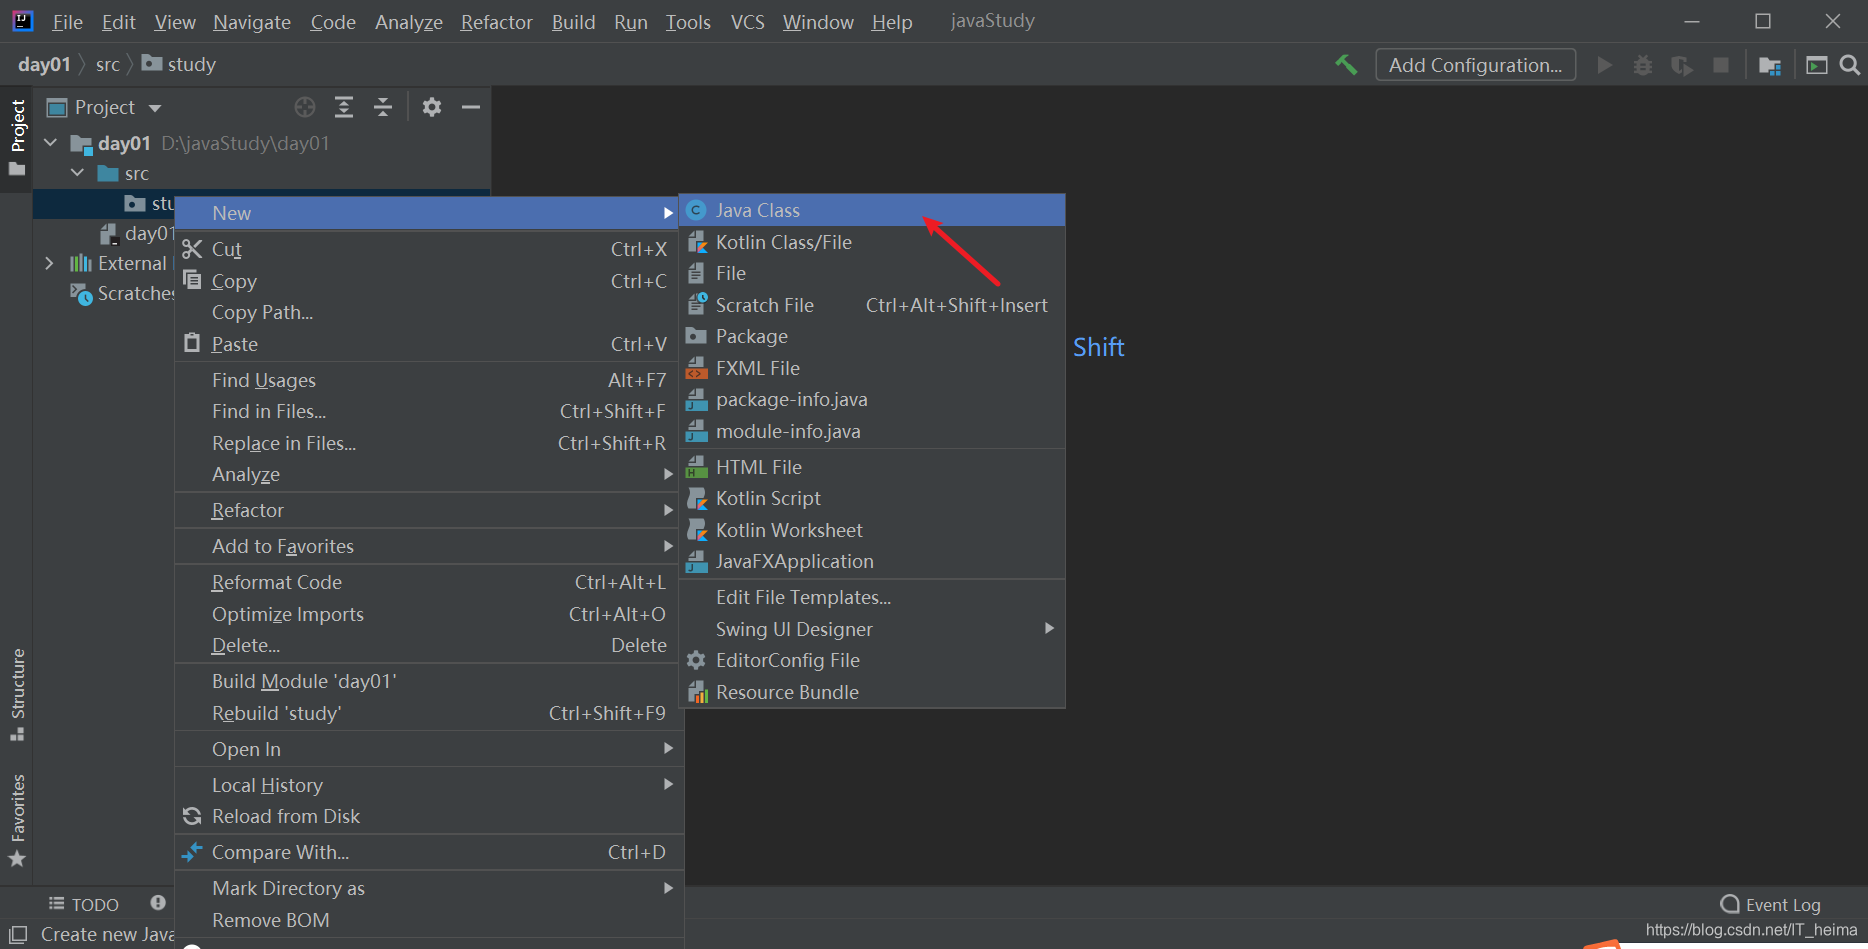Click the Stop square icon in the toolbar
1868x949 pixels.
point(1721,65)
